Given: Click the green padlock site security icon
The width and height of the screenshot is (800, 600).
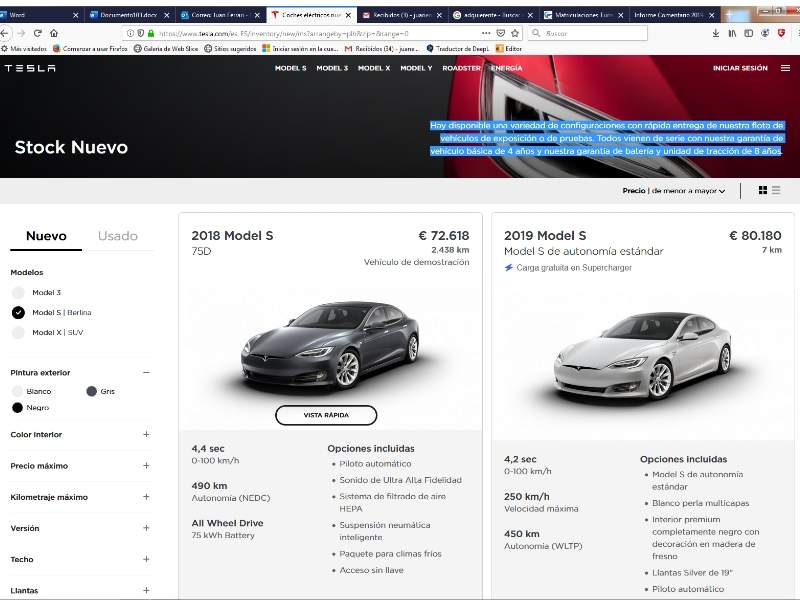Looking at the screenshot, I should point(151,33).
